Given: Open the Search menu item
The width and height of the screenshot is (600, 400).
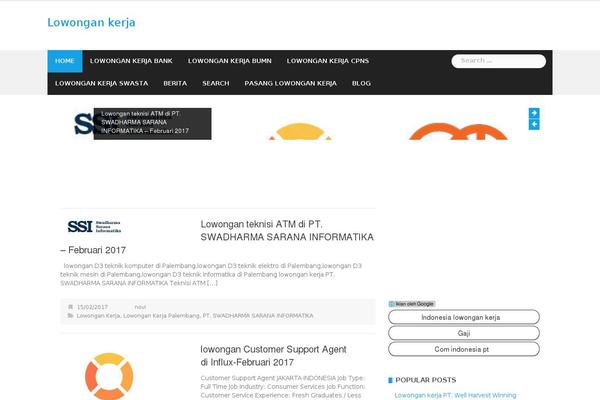Looking at the screenshot, I should (x=216, y=83).
